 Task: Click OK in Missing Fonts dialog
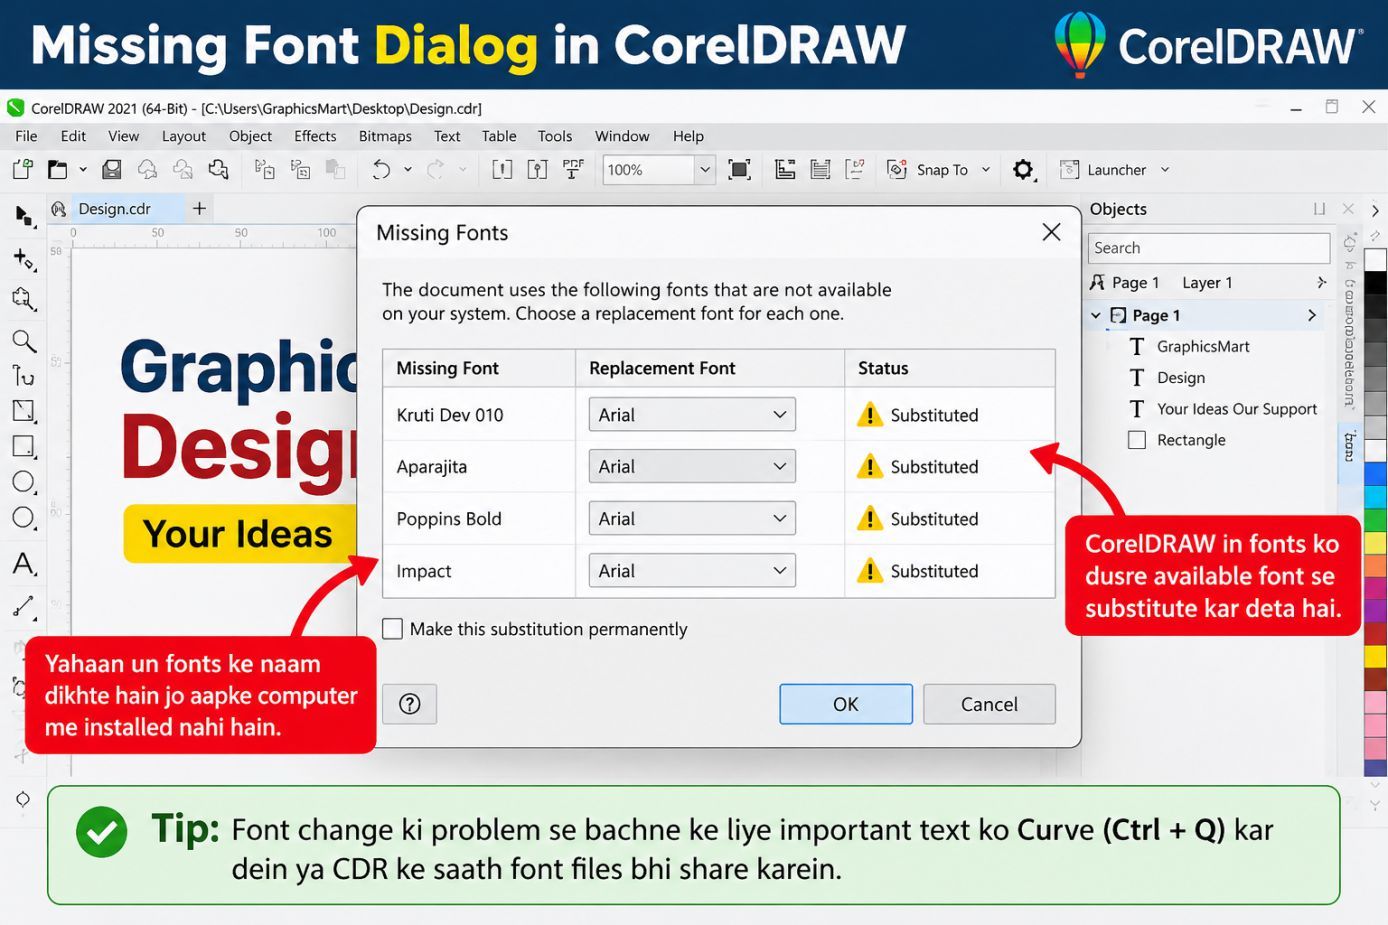tap(846, 704)
